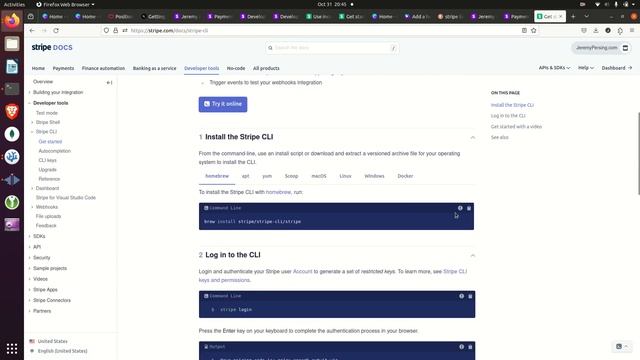This screenshot has height=360, width=640.
Task: Click the Stripe Docs logo
Action: pos(52,47)
